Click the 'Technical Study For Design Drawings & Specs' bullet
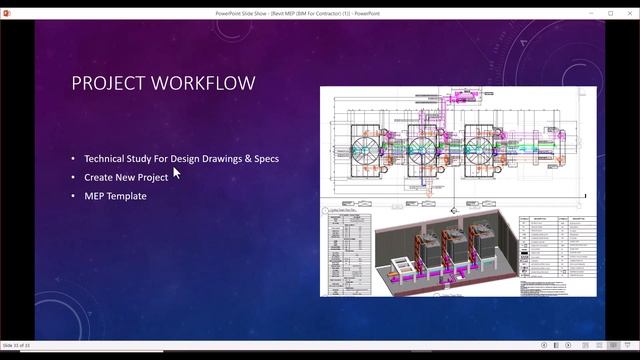 pos(182,159)
